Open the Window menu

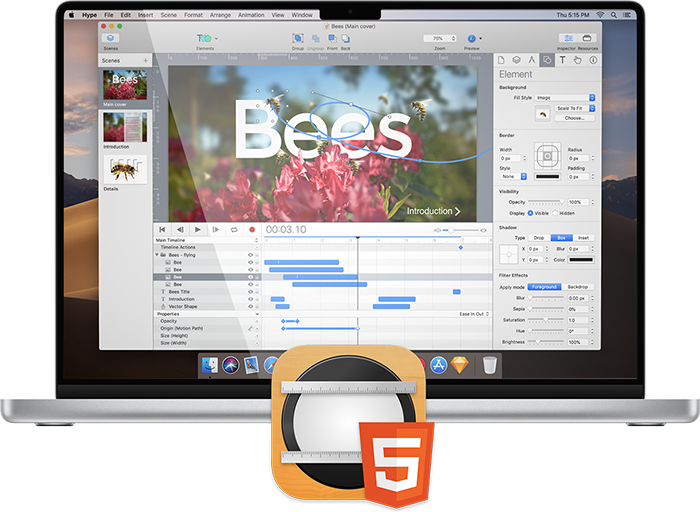(302, 15)
